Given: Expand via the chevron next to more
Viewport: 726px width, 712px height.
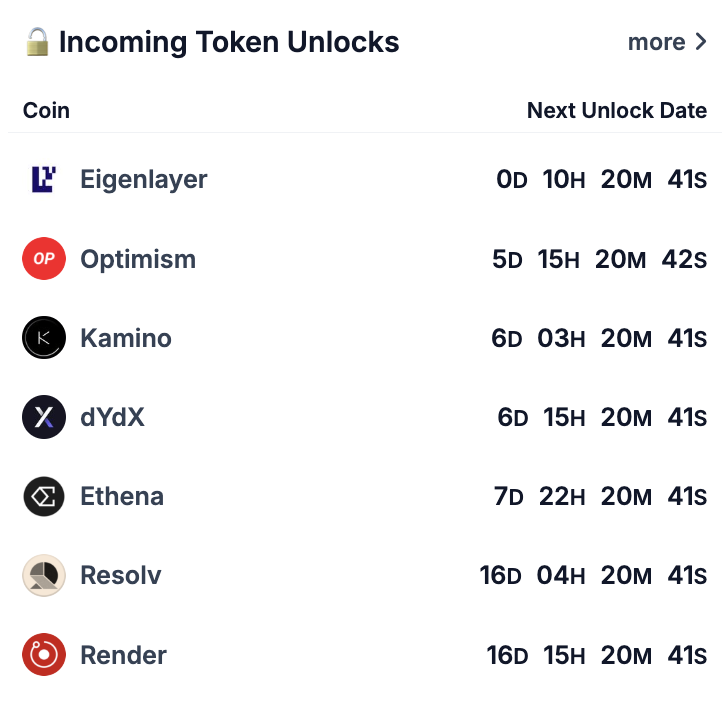Looking at the screenshot, I should (701, 42).
